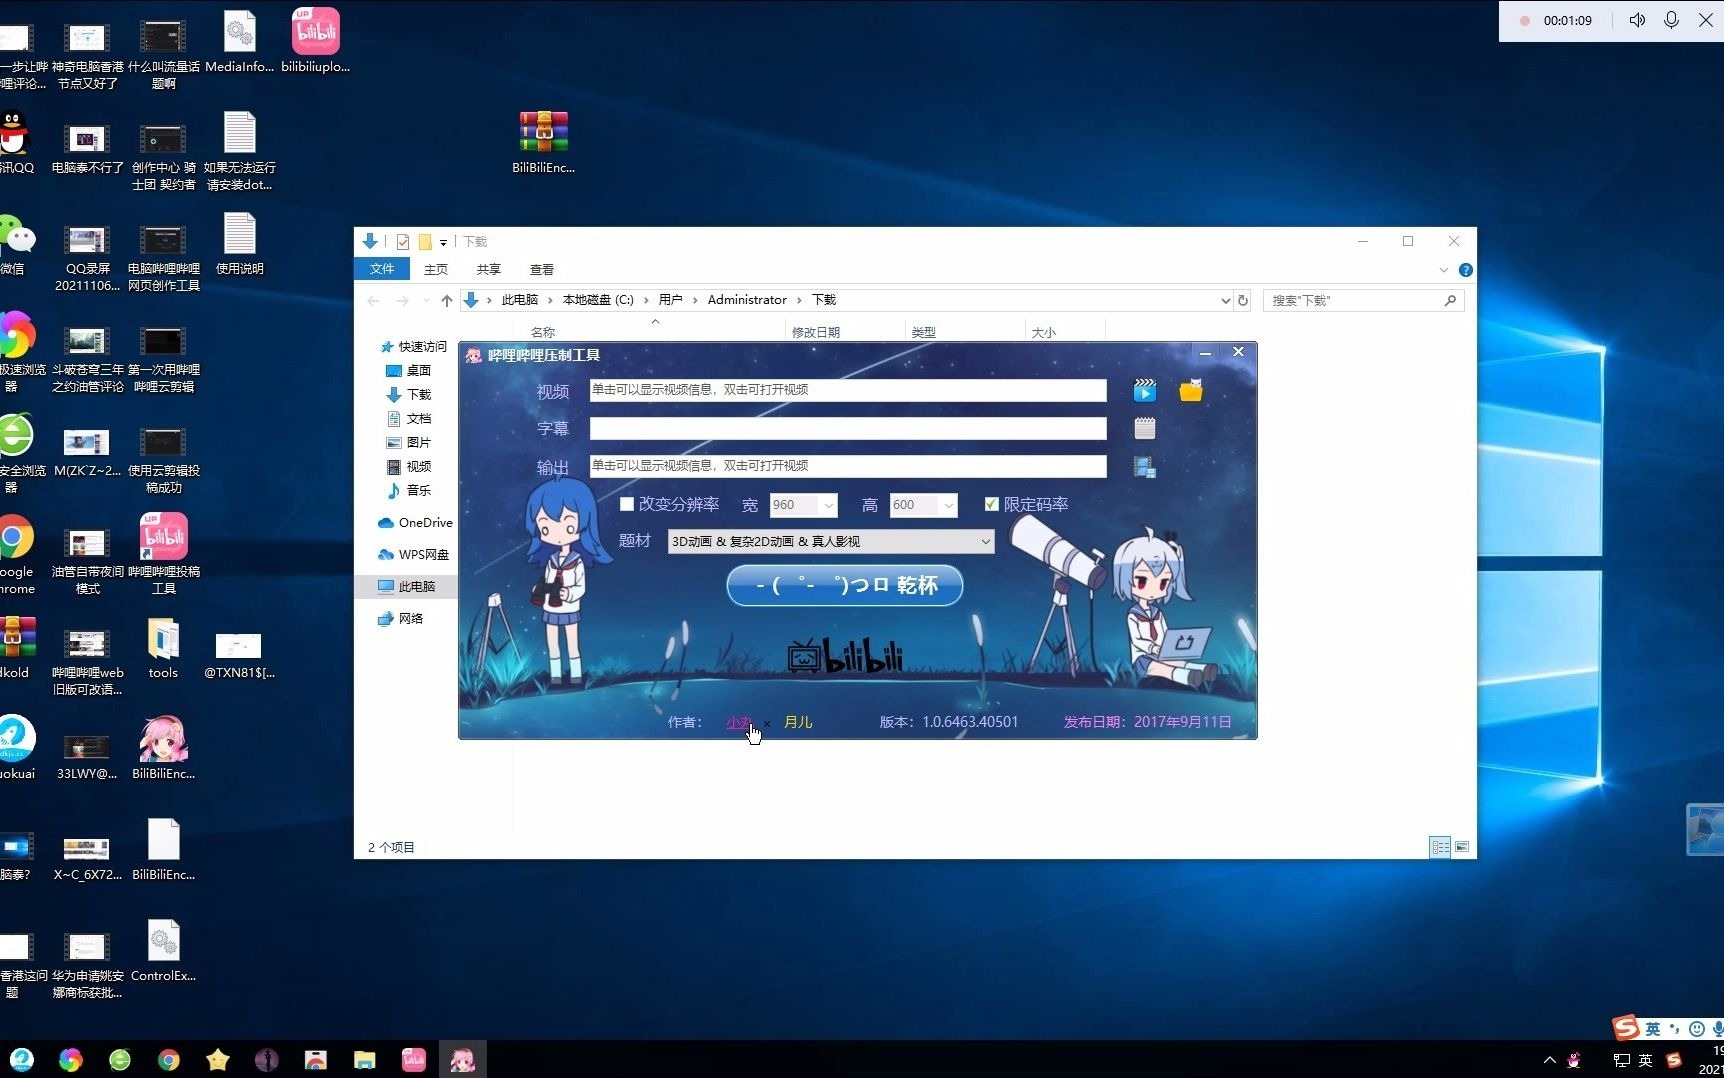Open the yellow cat folder icon
This screenshot has width=1724, height=1078.
1190,391
